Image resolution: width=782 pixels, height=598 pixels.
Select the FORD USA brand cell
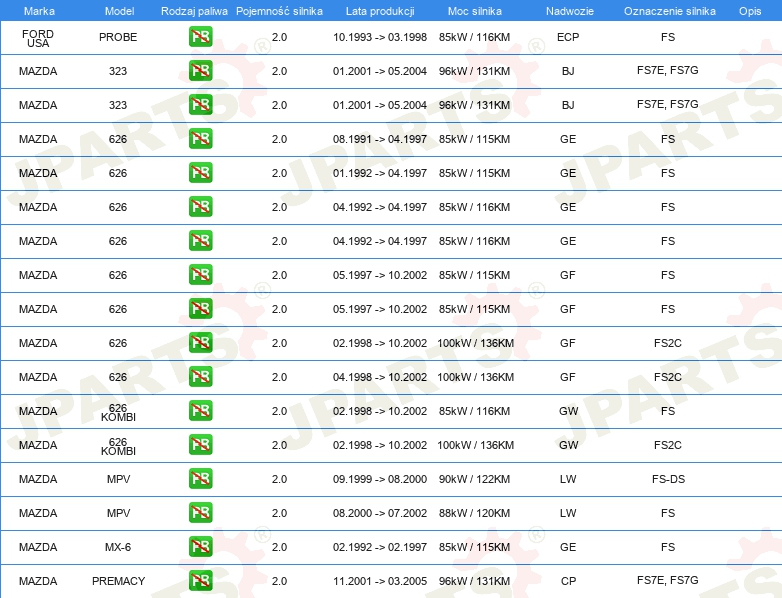click(38, 38)
